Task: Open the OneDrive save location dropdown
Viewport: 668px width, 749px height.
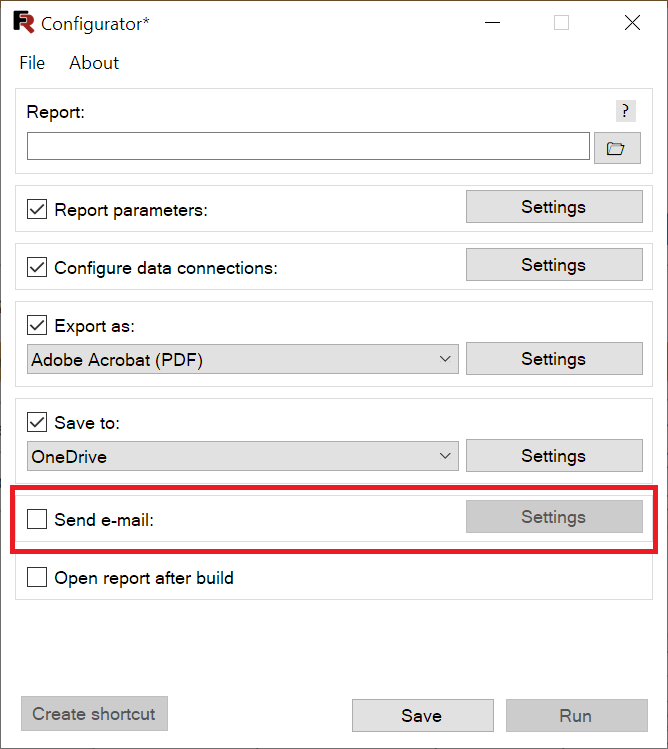Action: point(243,456)
